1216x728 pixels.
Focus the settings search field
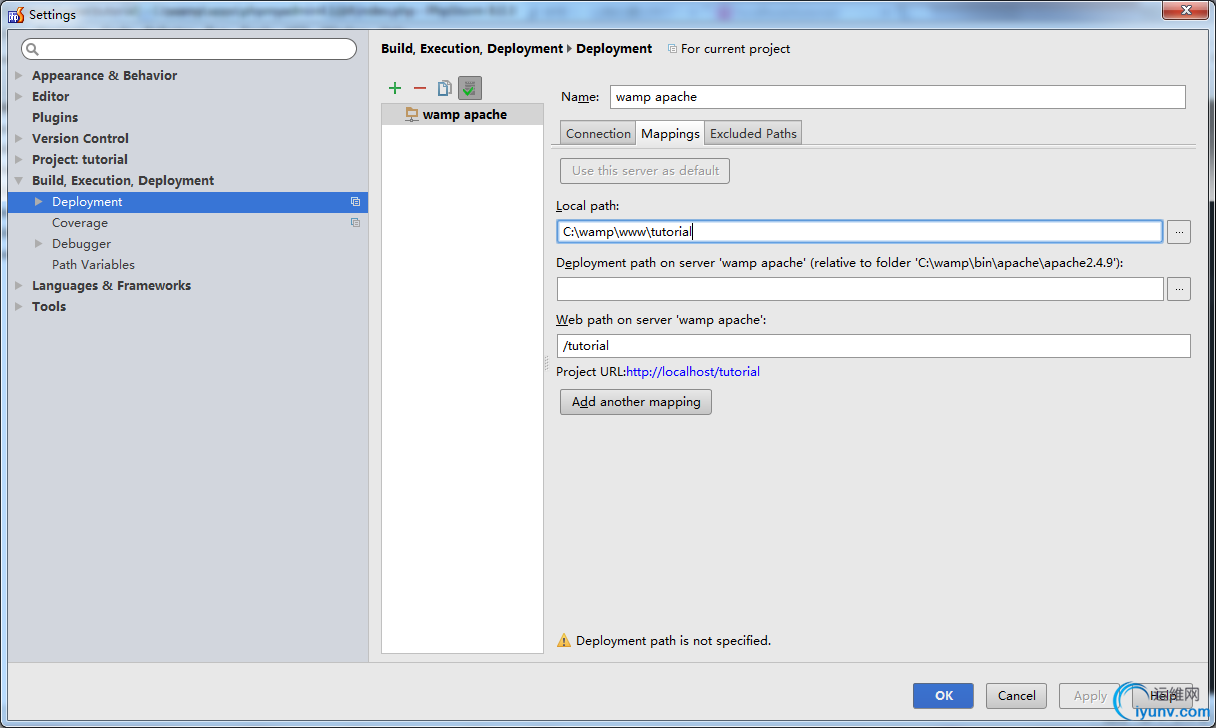pos(189,49)
